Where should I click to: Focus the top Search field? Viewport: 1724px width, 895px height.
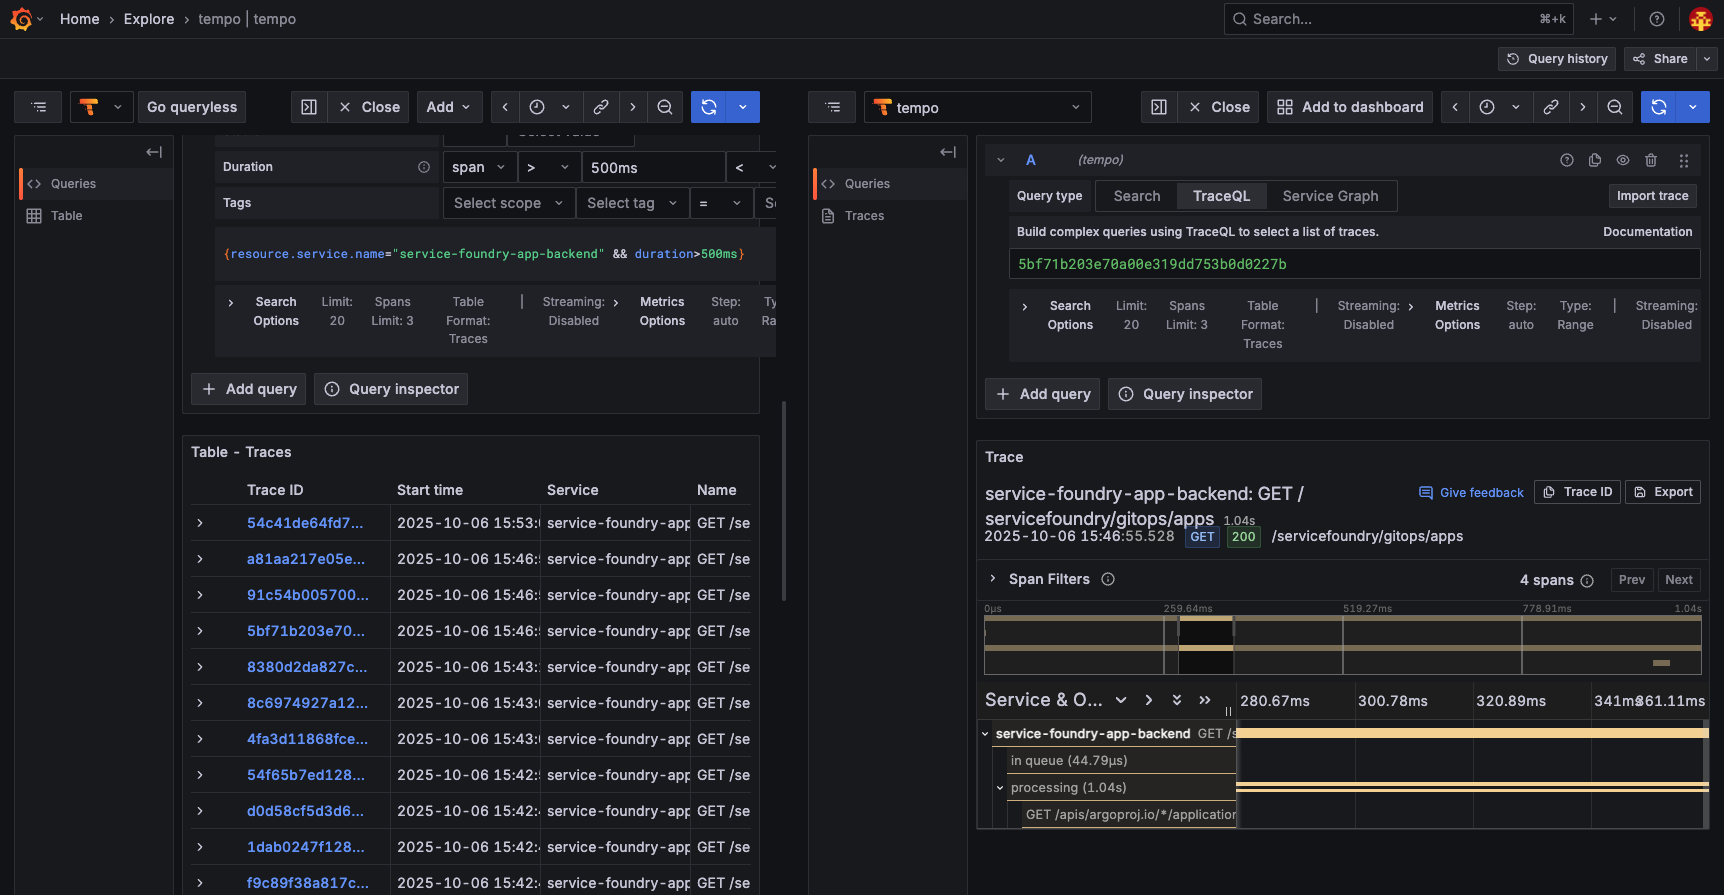click(1399, 19)
